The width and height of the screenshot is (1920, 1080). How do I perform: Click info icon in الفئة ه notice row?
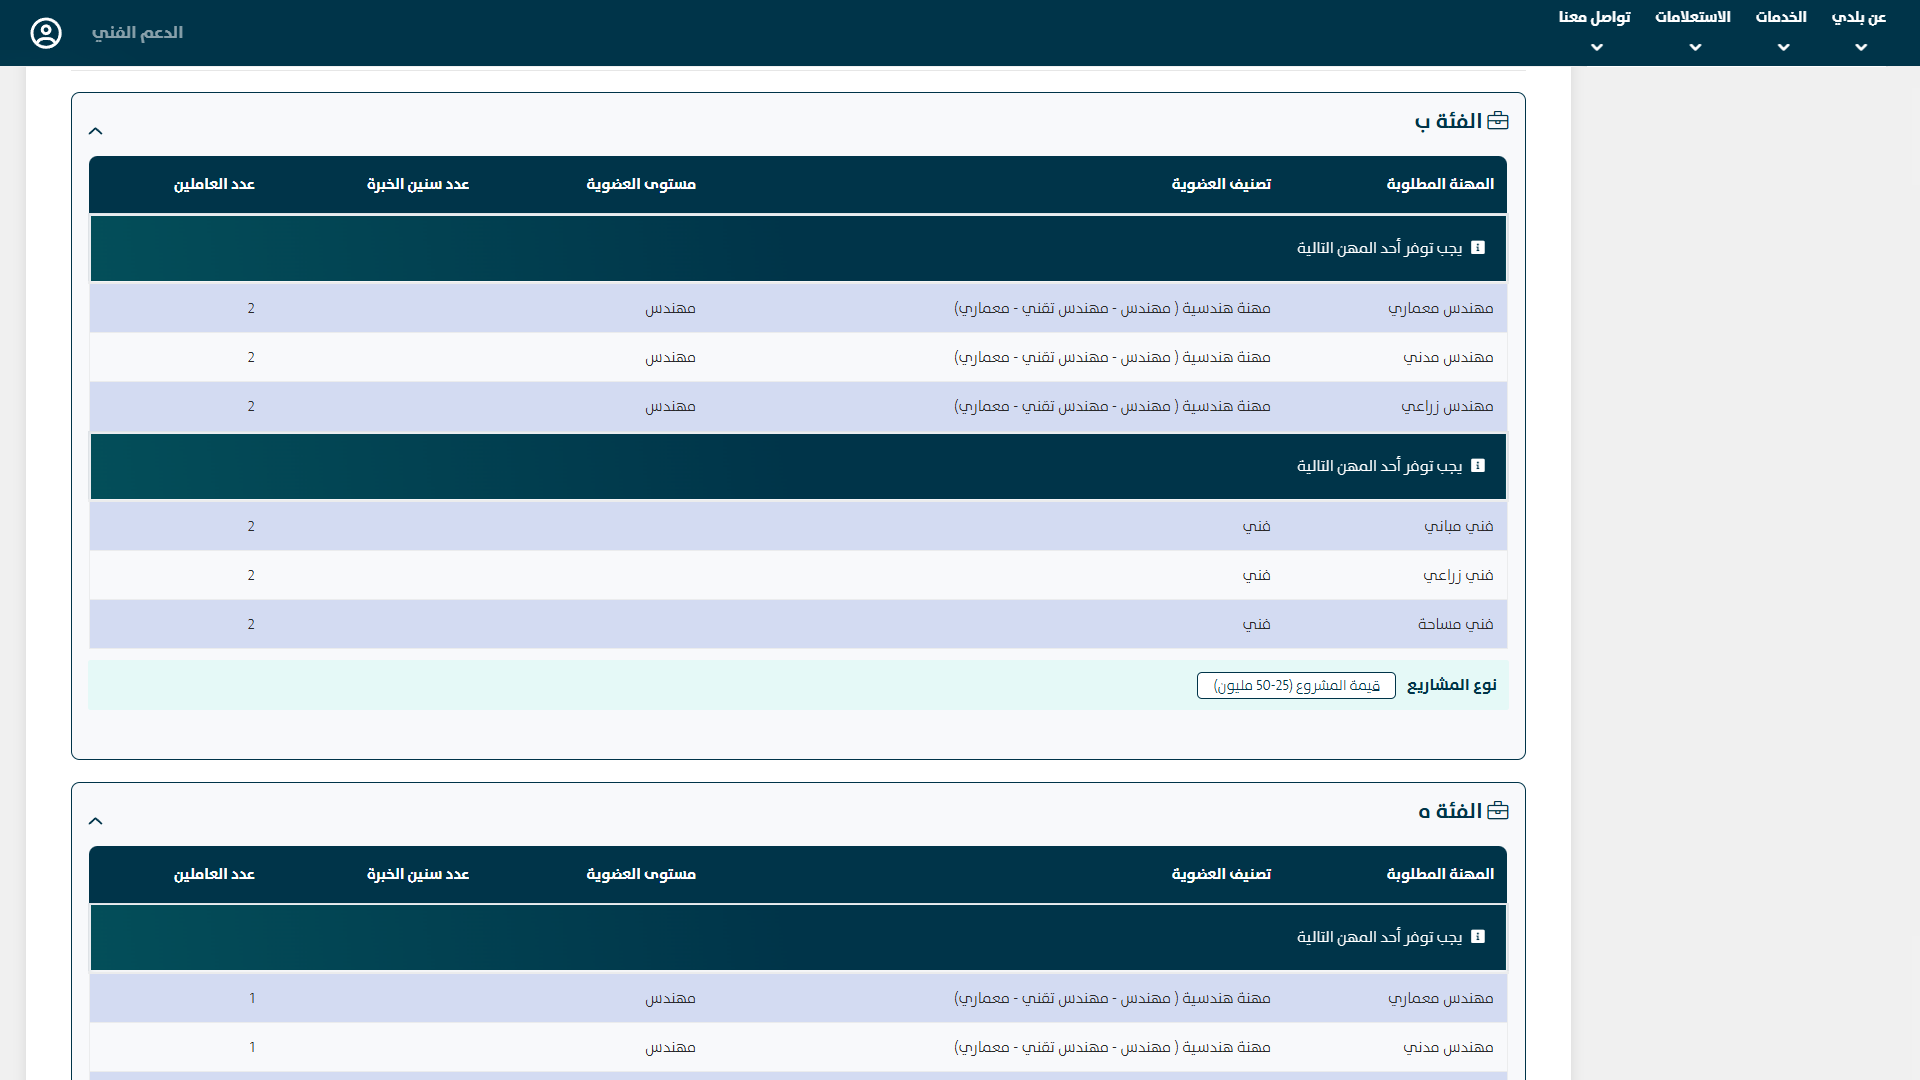click(x=1478, y=937)
